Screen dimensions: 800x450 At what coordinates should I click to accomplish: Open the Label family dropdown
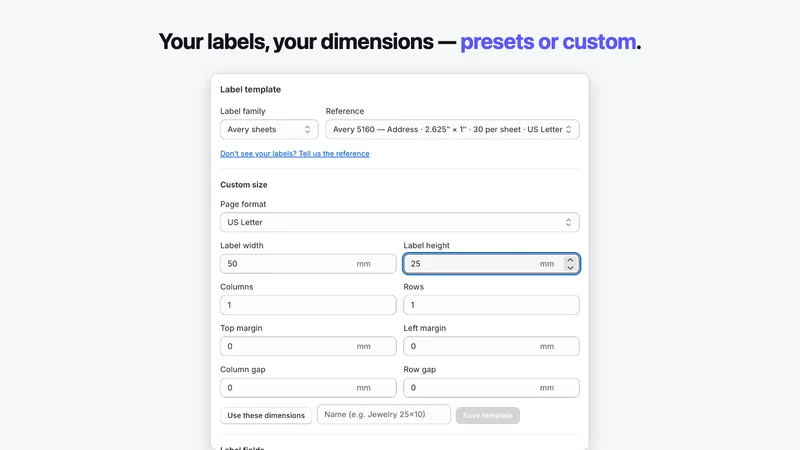click(269, 129)
